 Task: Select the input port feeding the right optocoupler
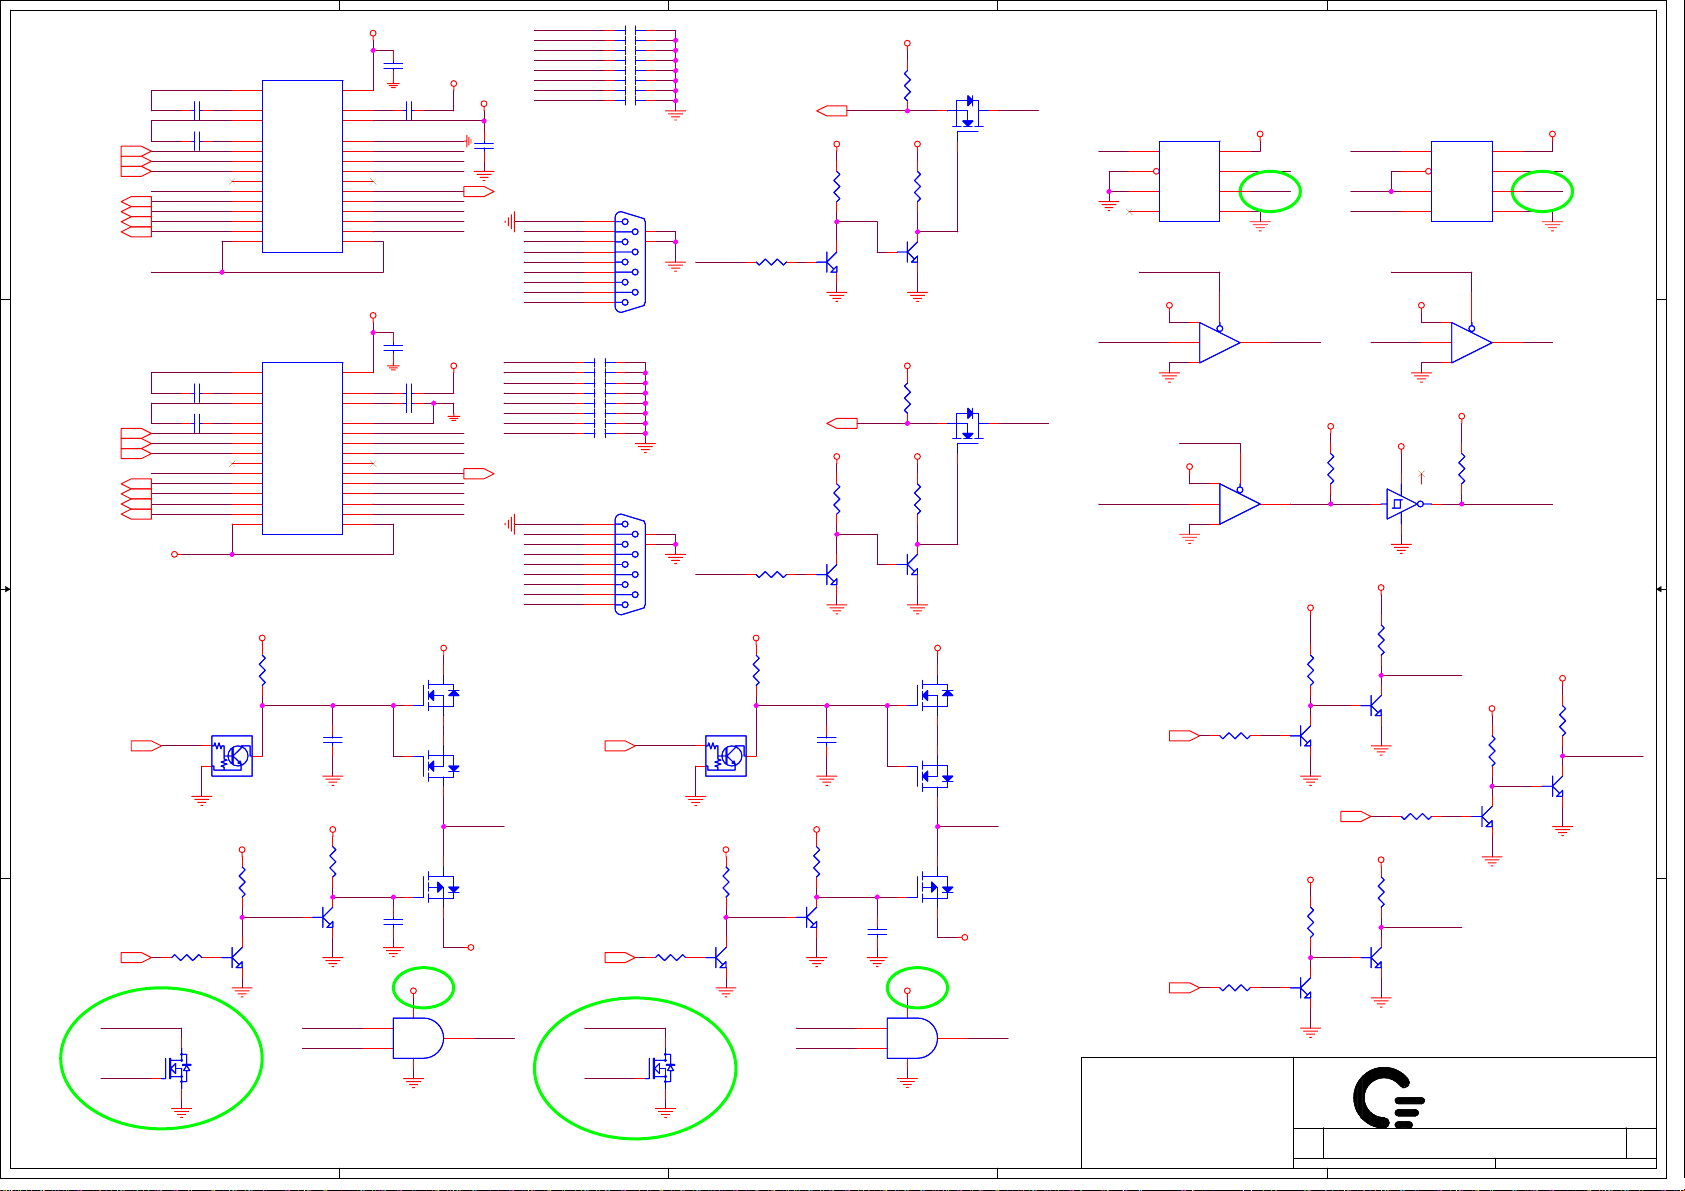click(x=621, y=745)
